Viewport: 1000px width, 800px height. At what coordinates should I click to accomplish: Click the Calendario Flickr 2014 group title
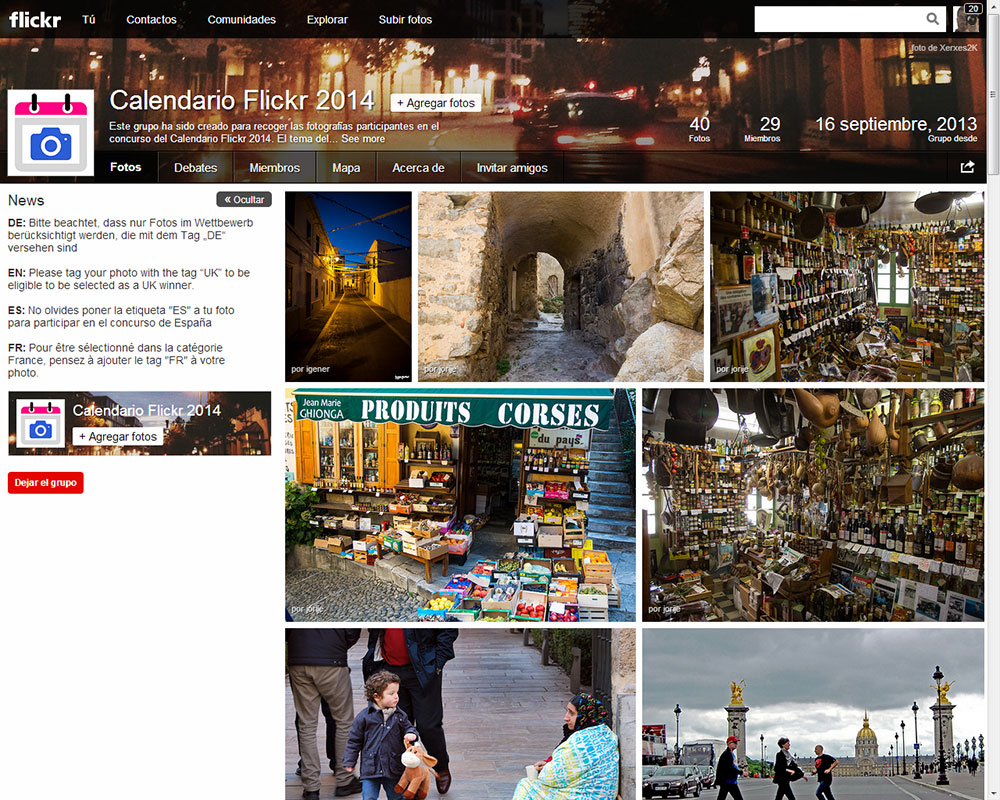(242, 101)
